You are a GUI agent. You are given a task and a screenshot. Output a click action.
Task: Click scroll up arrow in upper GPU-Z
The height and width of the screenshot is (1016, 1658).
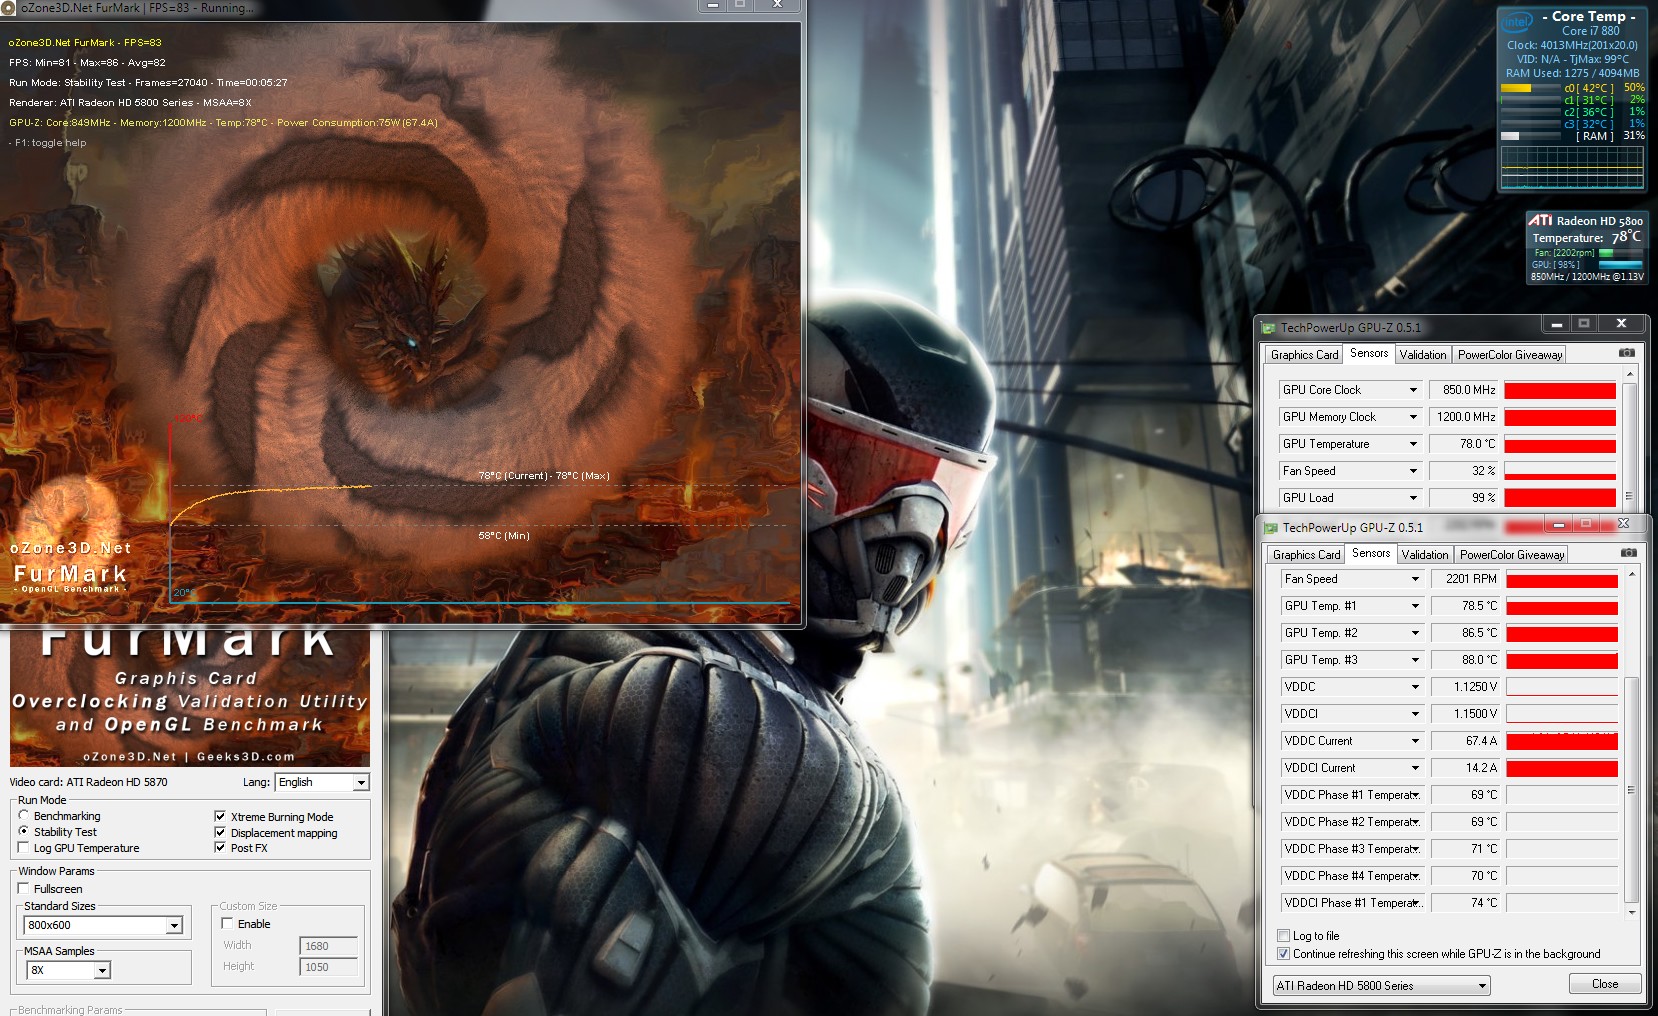pyautogui.click(x=1630, y=374)
